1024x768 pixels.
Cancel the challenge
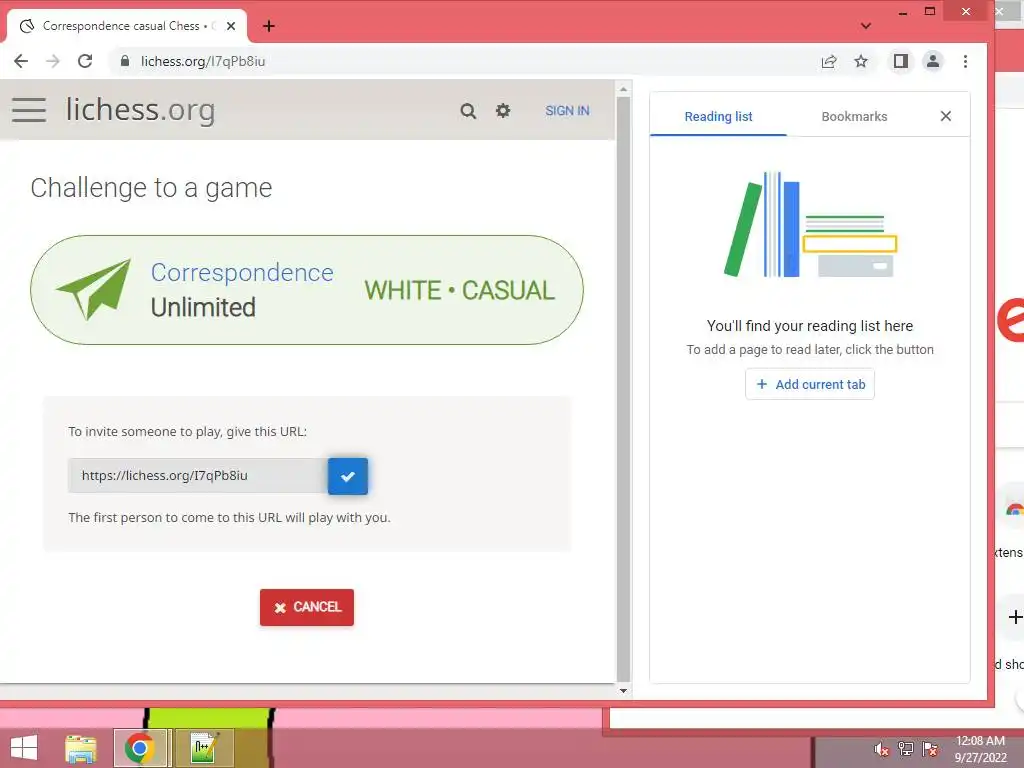tap(307, 607)
